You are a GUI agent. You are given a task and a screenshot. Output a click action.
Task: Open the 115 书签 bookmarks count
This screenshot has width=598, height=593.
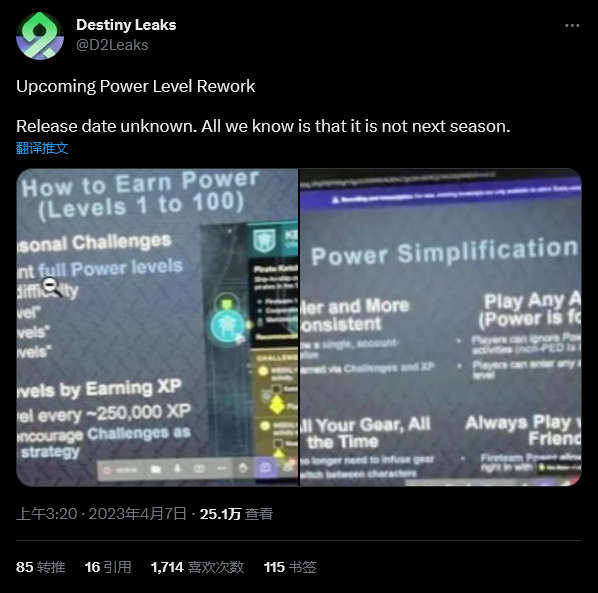point(290,567)
